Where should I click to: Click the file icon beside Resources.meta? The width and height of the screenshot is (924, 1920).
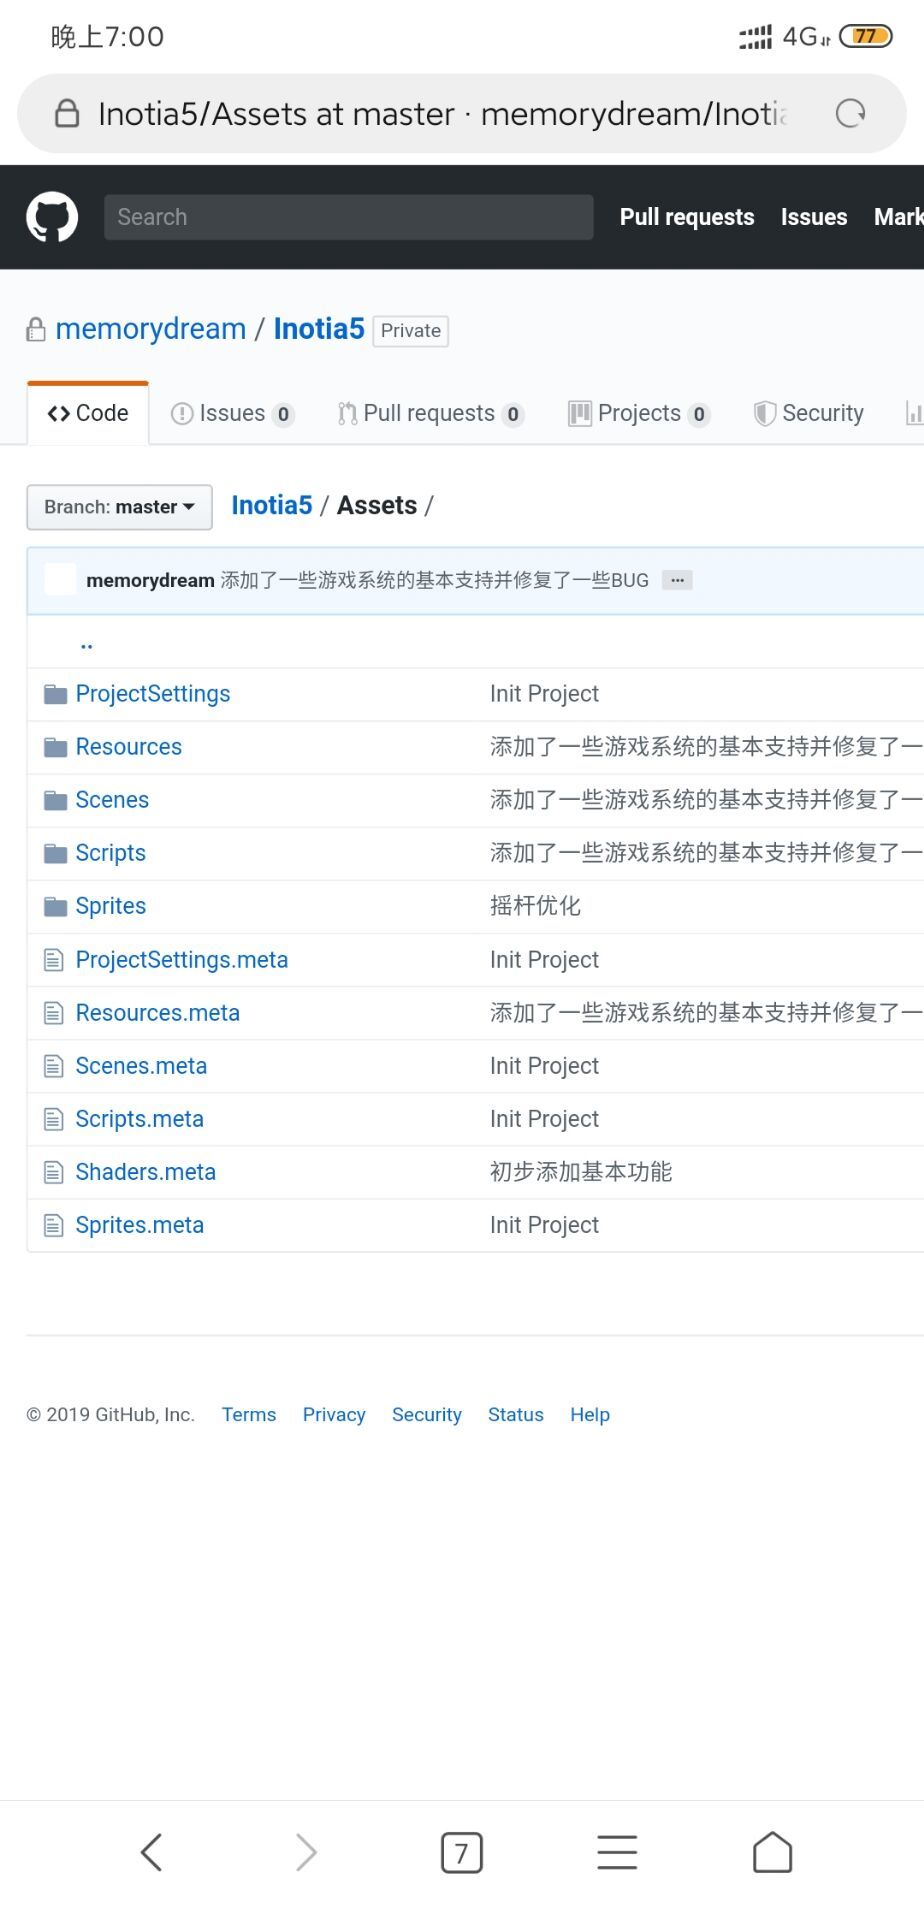[54, 1013]
